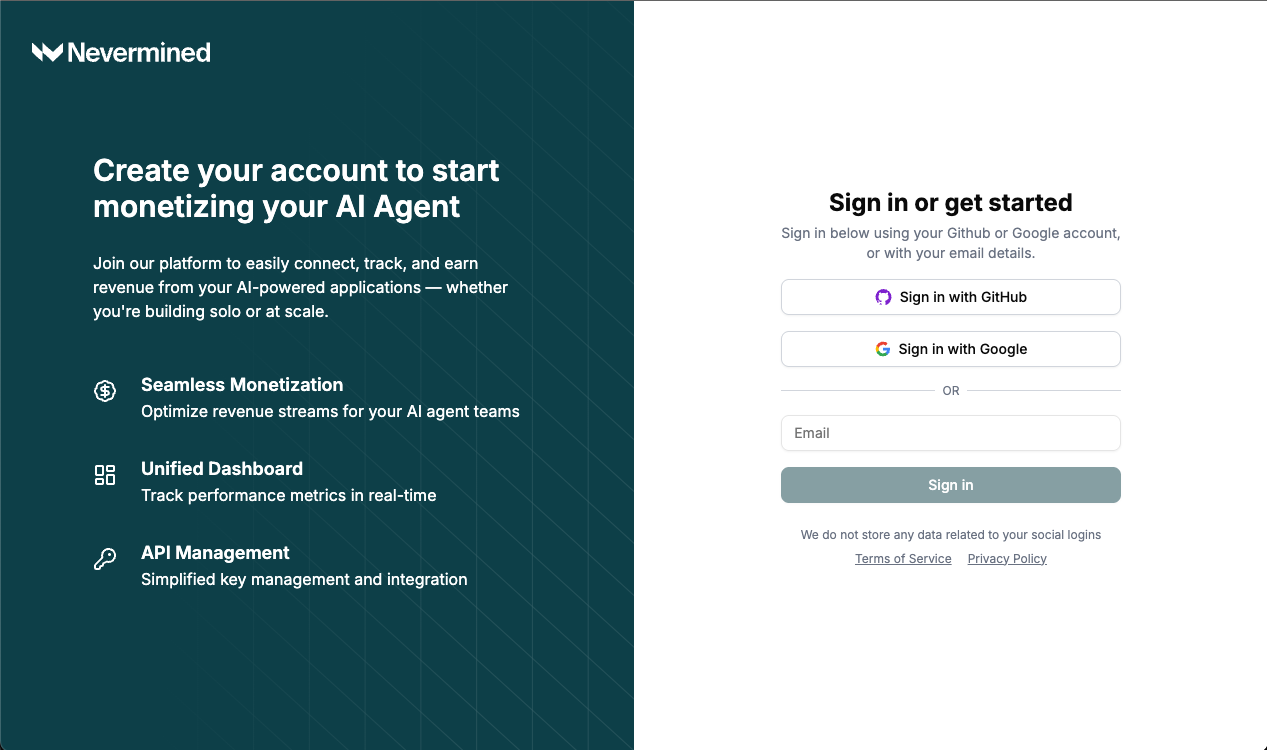The height and width of the screenshot is (750, 1267).
Task: Click the Seamless Monetization heading text
Action: point(242,385)
